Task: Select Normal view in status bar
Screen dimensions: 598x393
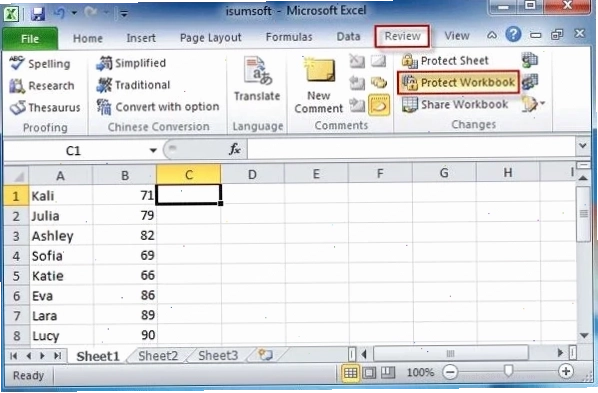Action: coord(350,372)
